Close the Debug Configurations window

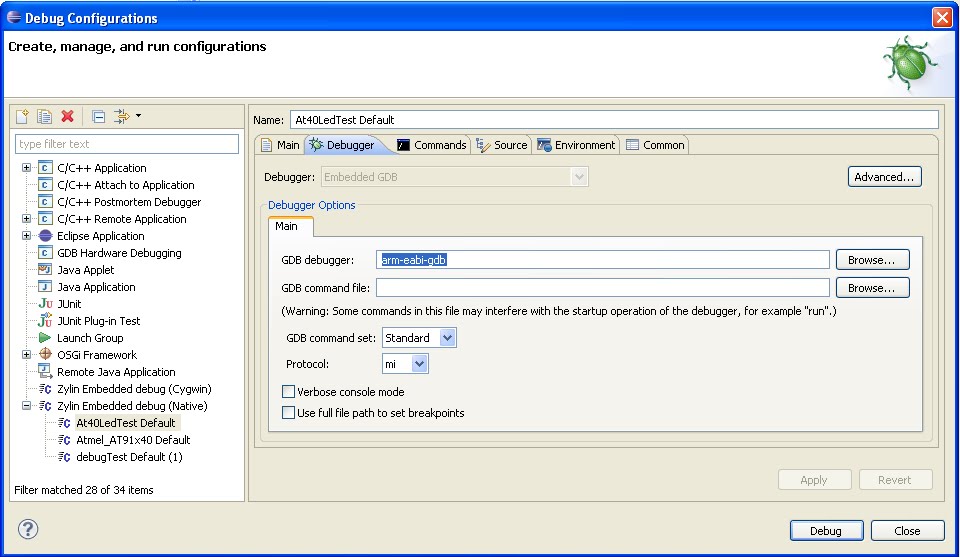pos(942,17)
